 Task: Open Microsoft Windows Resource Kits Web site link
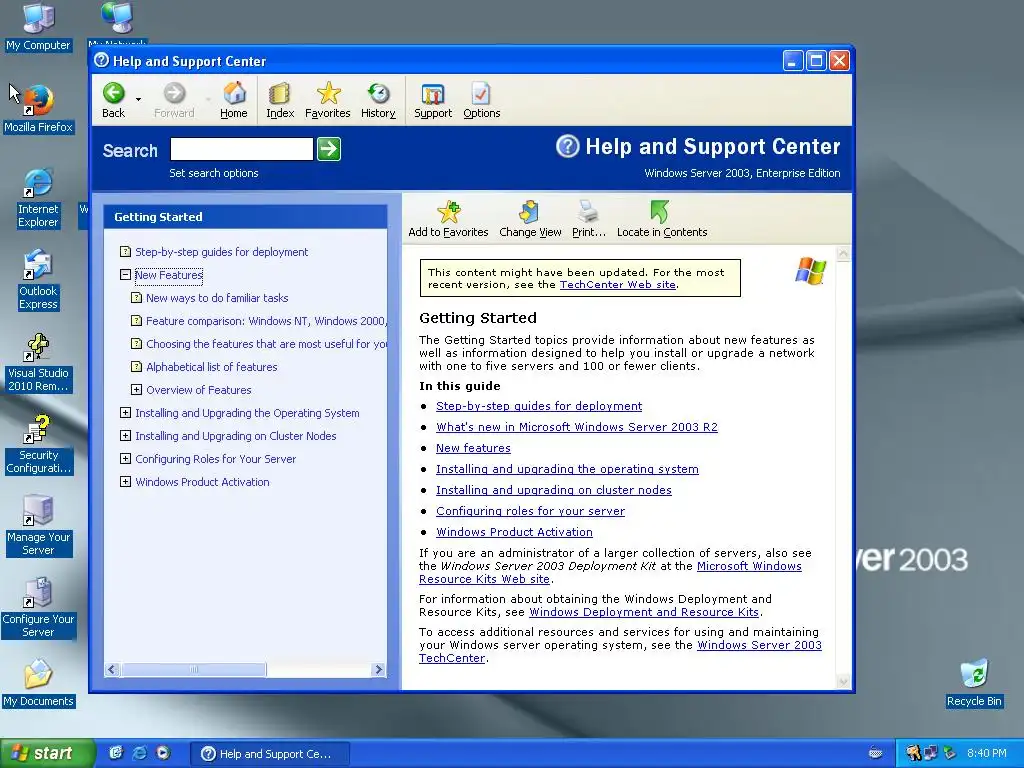click(749, 566)
